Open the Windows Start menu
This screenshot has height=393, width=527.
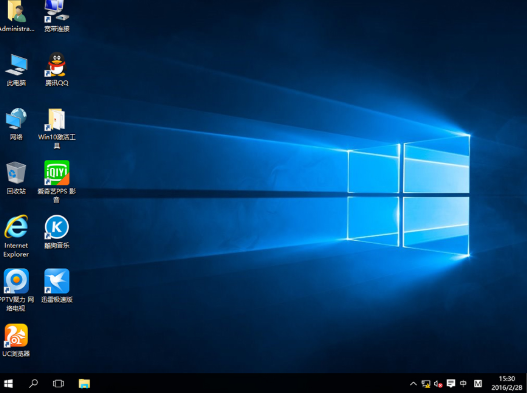[x=8, y=383]
